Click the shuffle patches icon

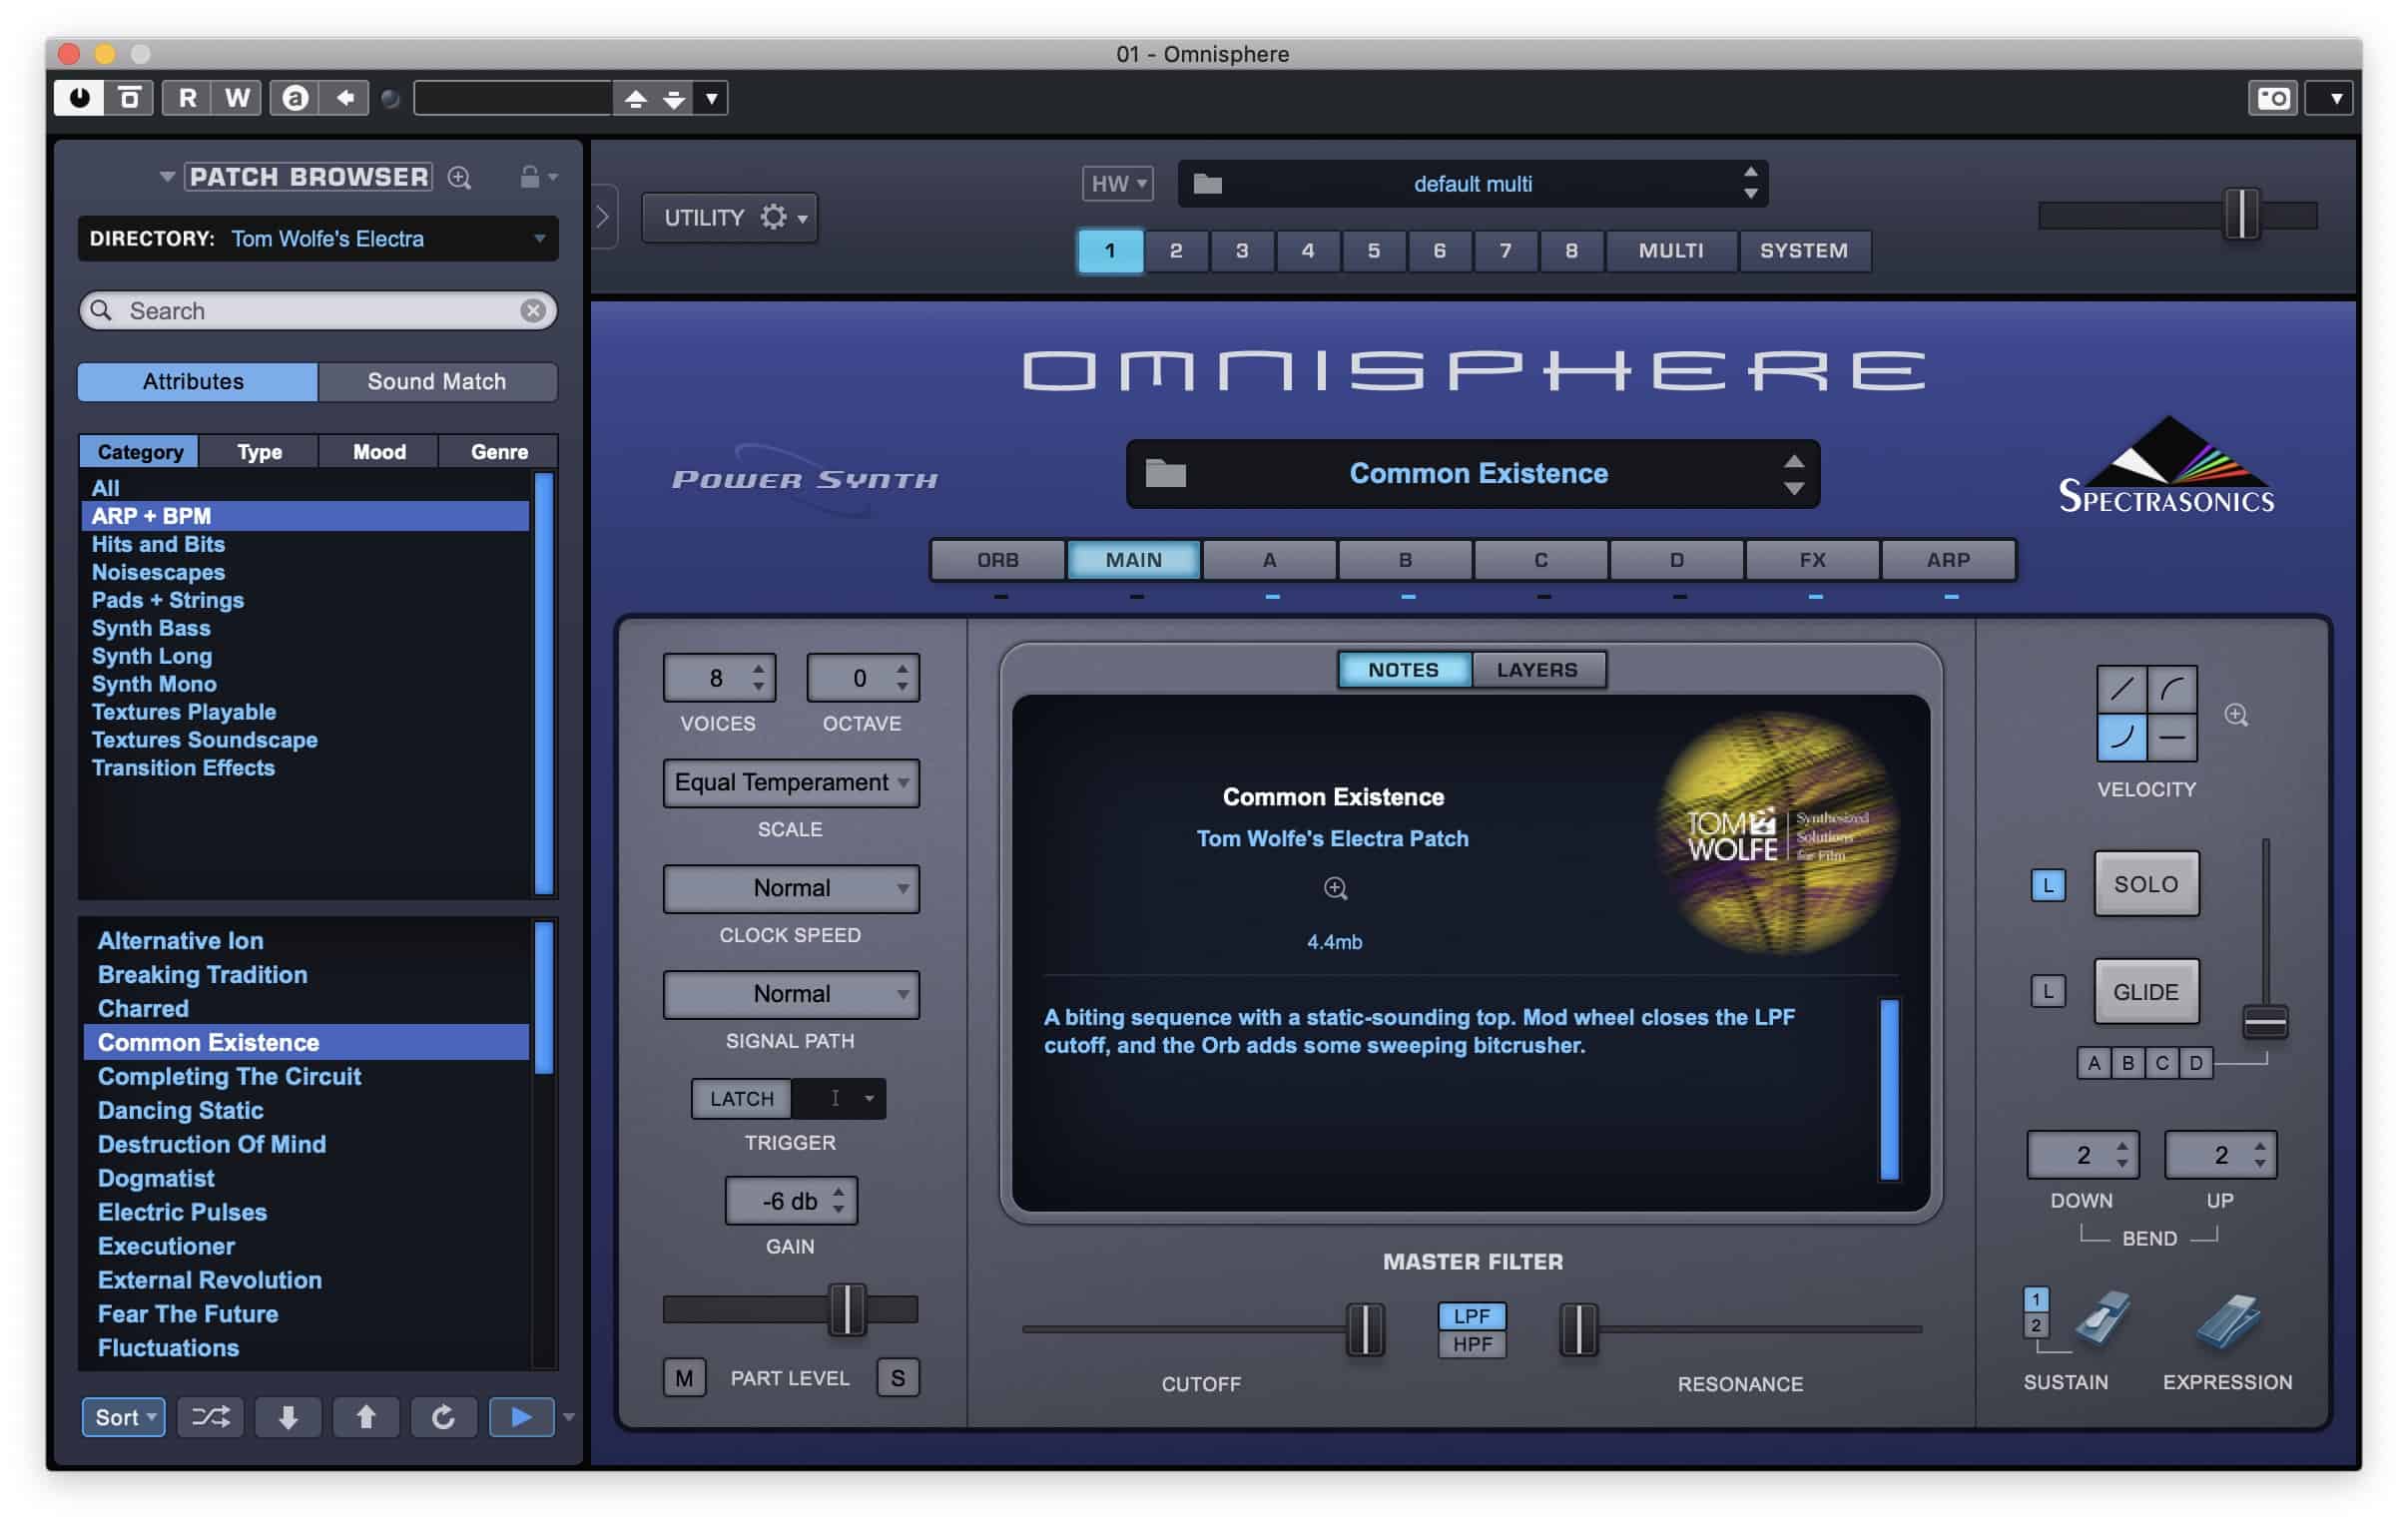point(210,1417)
